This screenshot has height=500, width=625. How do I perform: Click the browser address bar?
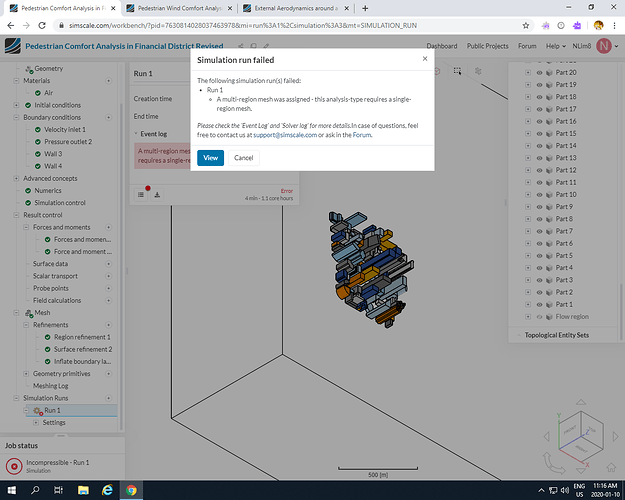pos(289,26)
